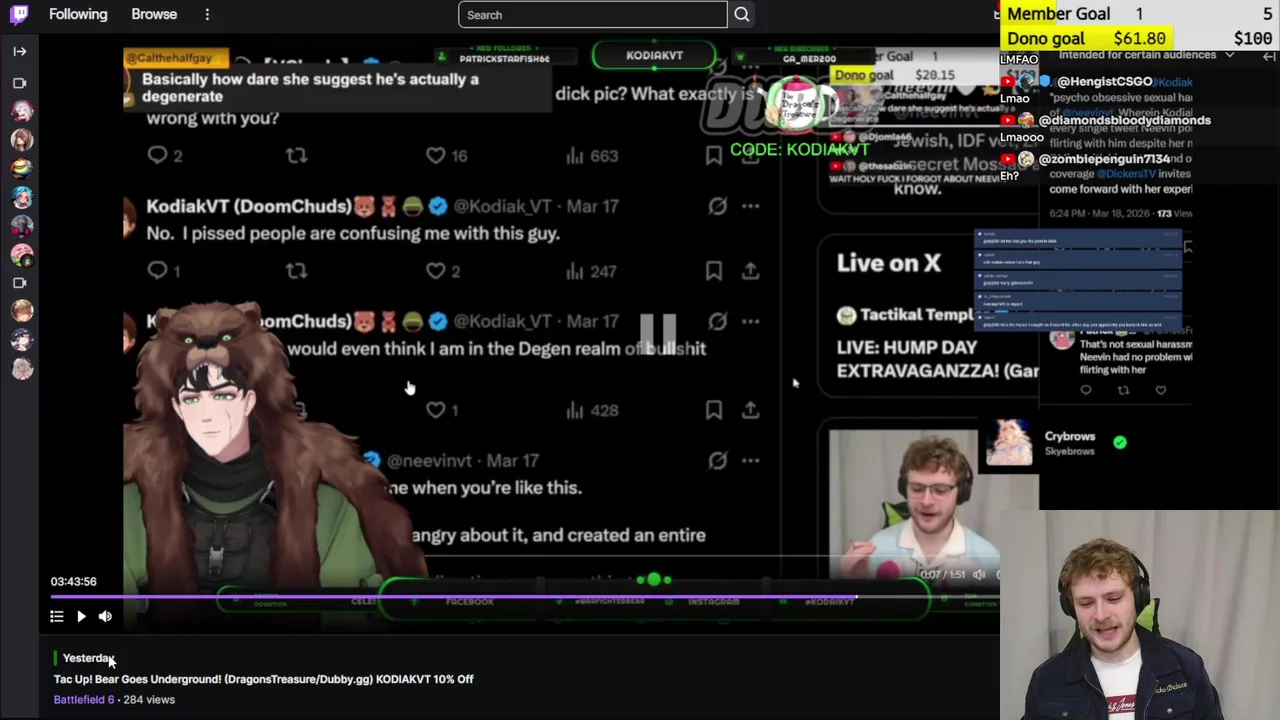Open the second followed channel avatar in sidebar
1280x720 pixels.
pyautogui.click(x=21, y=140)
